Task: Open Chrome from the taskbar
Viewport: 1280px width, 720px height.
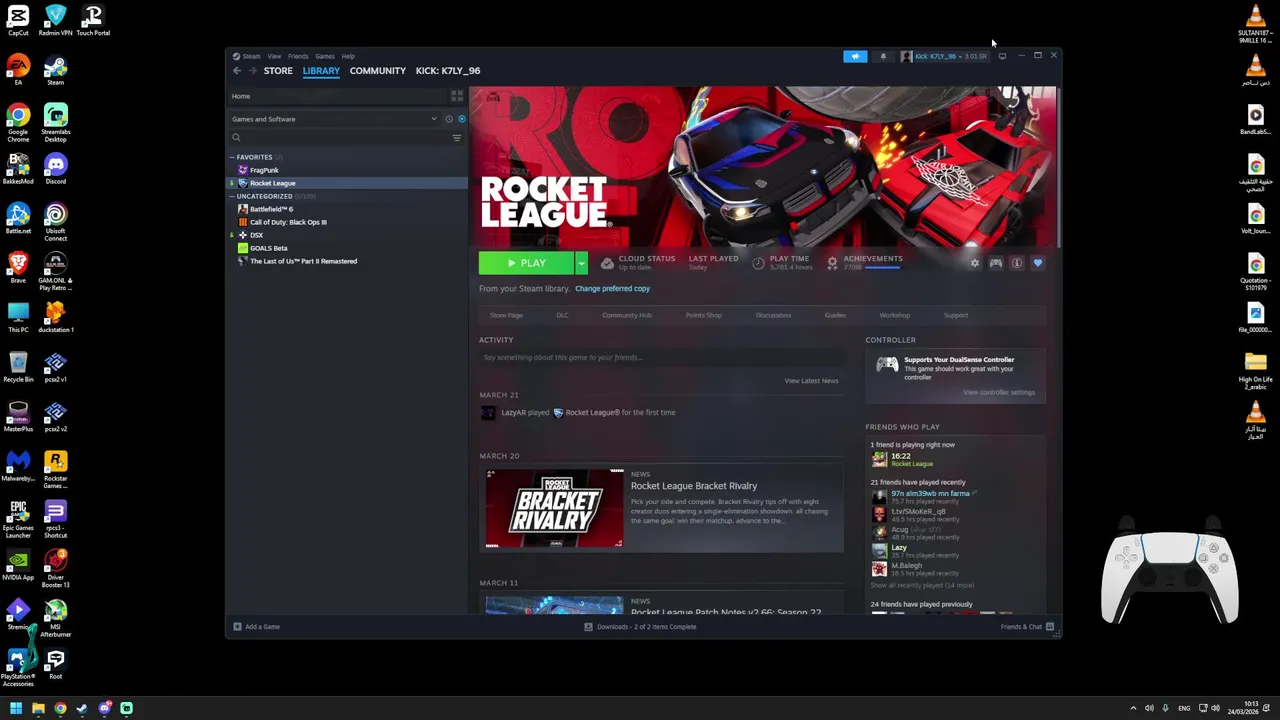Action: tap(60, 708)
